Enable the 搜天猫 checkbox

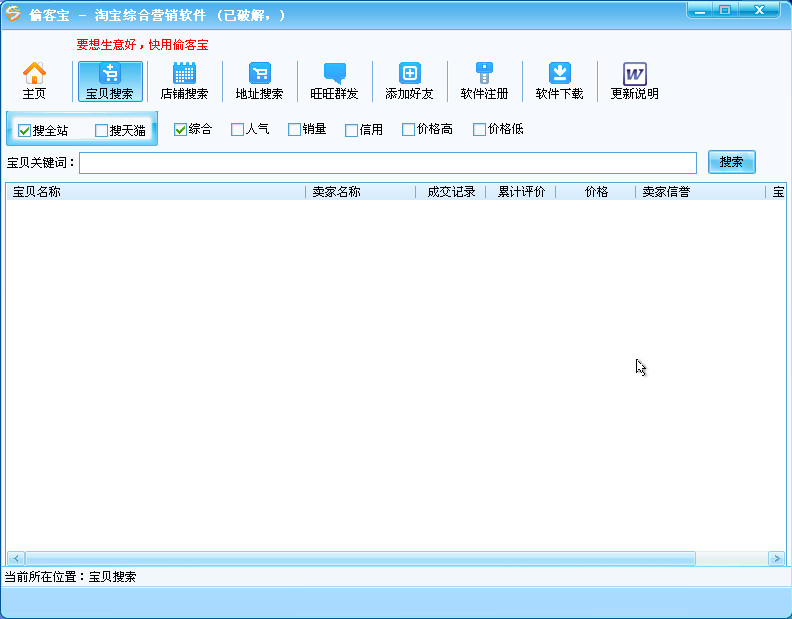tap(102, 131)
